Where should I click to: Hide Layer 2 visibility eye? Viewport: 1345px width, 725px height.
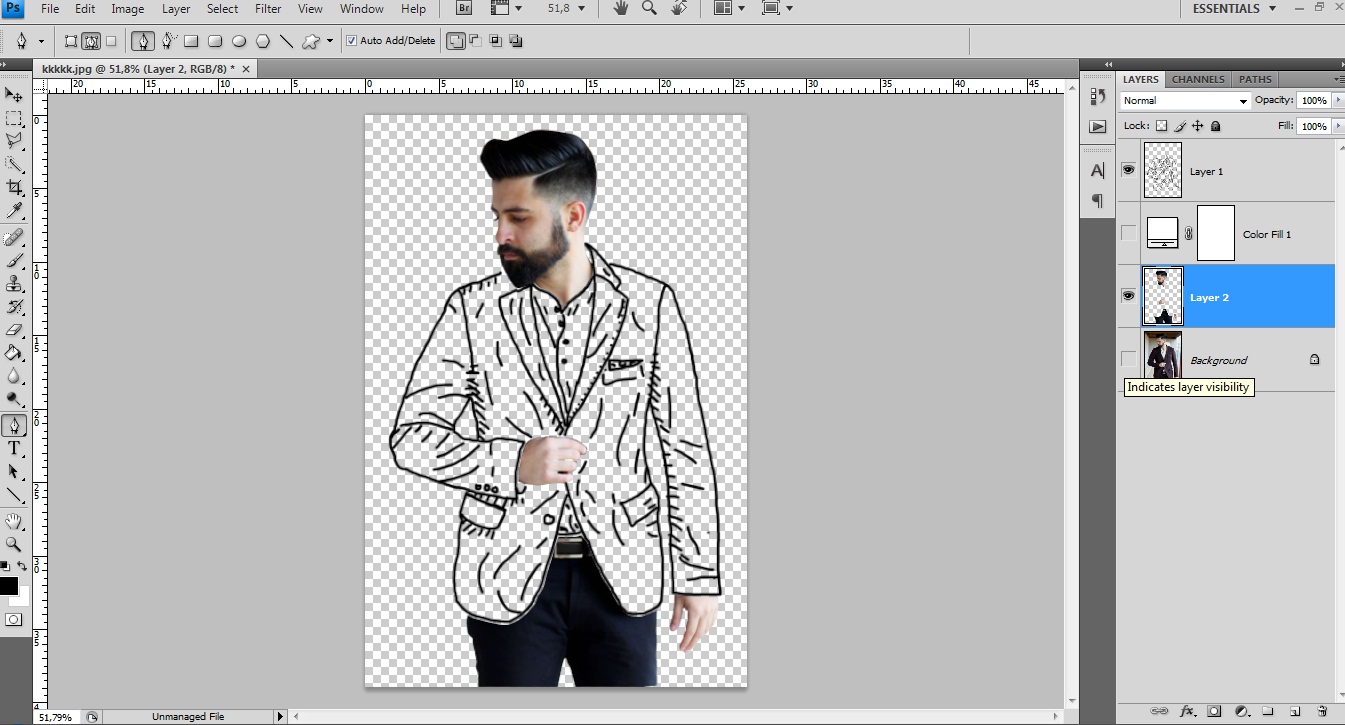click(1128, 296)
